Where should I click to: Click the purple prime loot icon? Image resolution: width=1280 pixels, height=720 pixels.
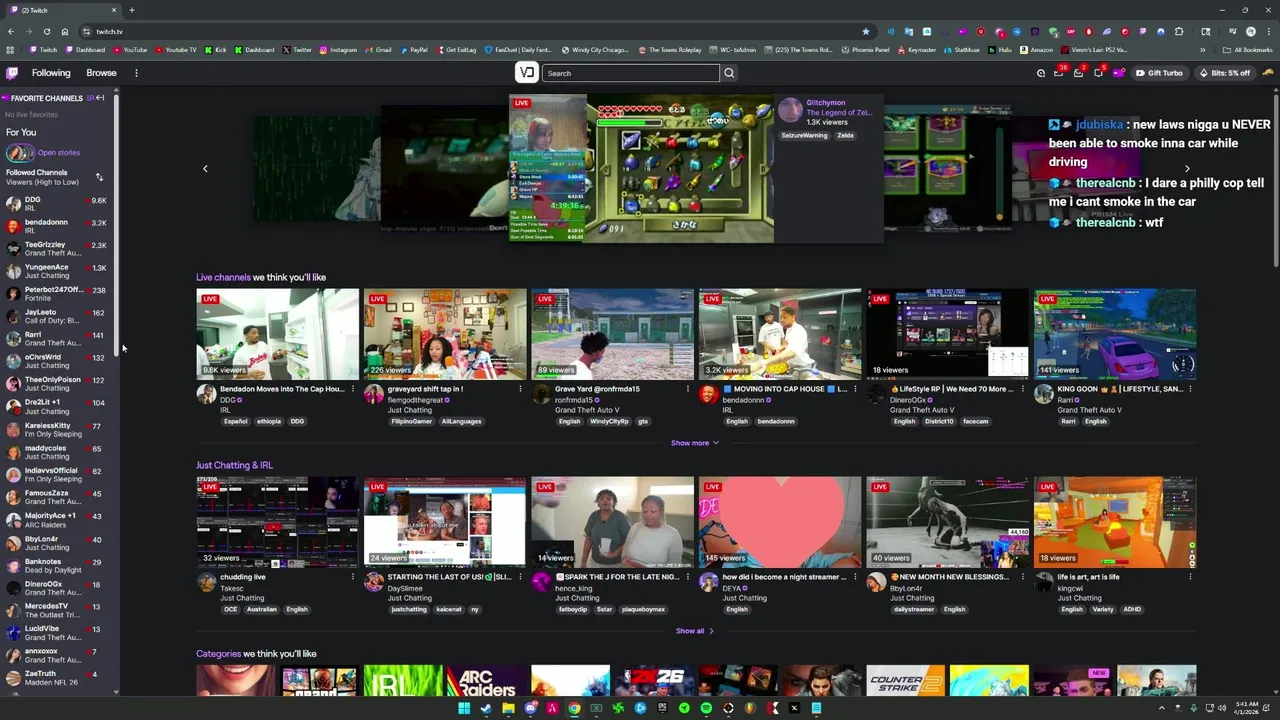tap(1118, 73)
